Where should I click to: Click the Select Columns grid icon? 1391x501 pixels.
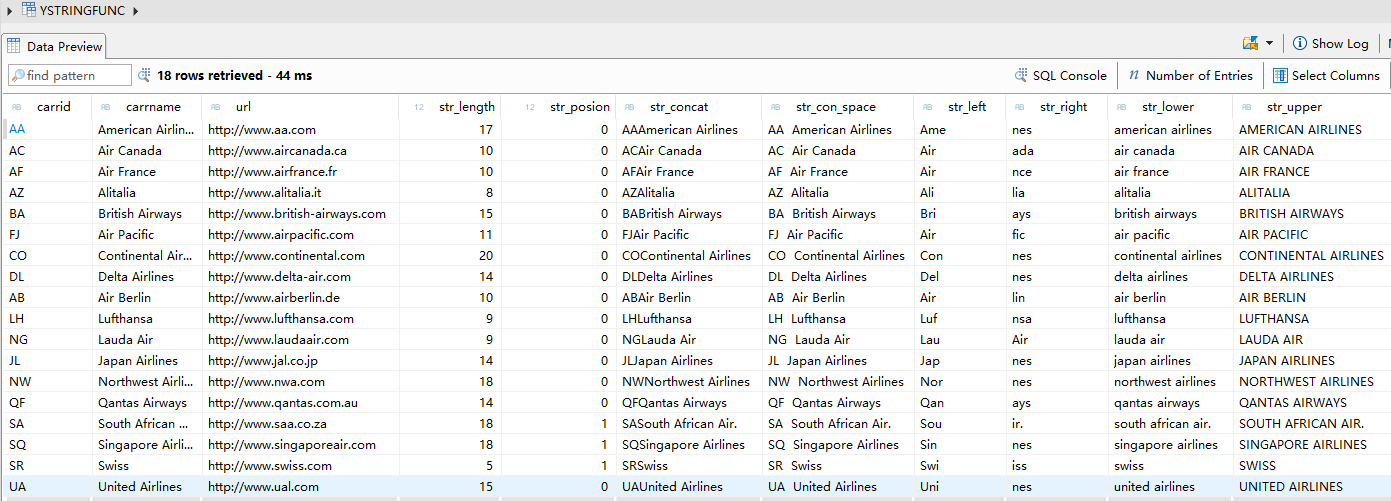coord(1280,75)
